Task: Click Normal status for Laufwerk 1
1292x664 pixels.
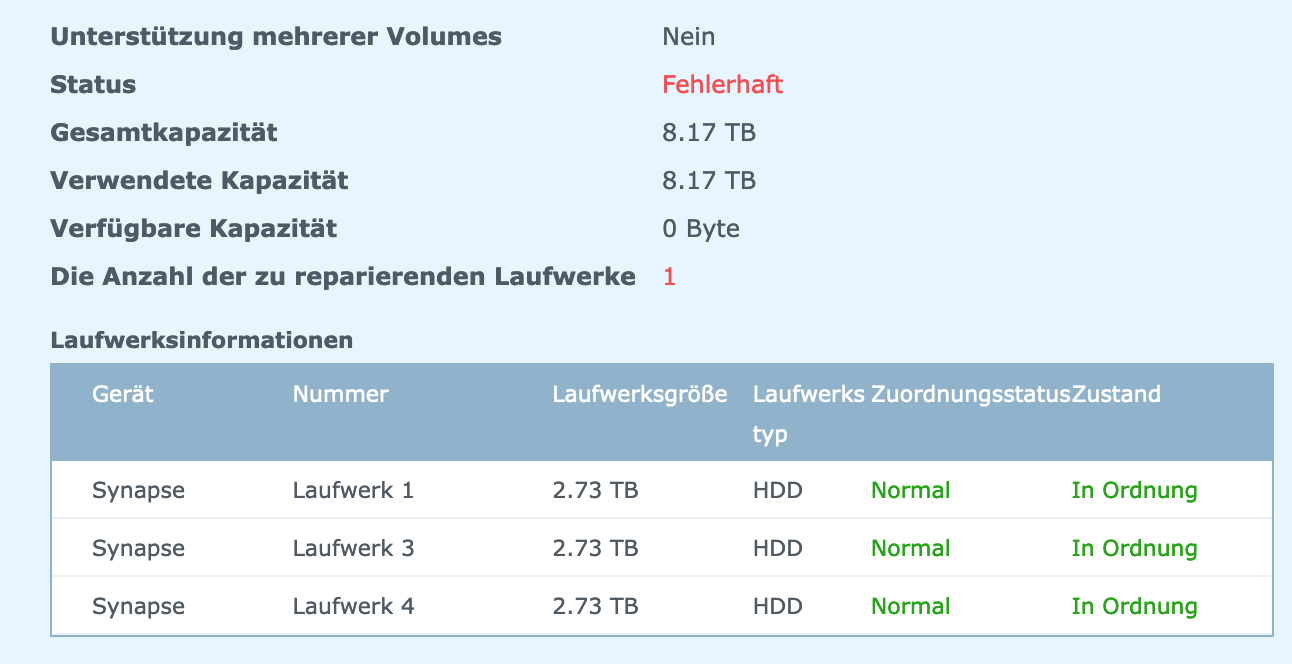Action: coord(910,490)
